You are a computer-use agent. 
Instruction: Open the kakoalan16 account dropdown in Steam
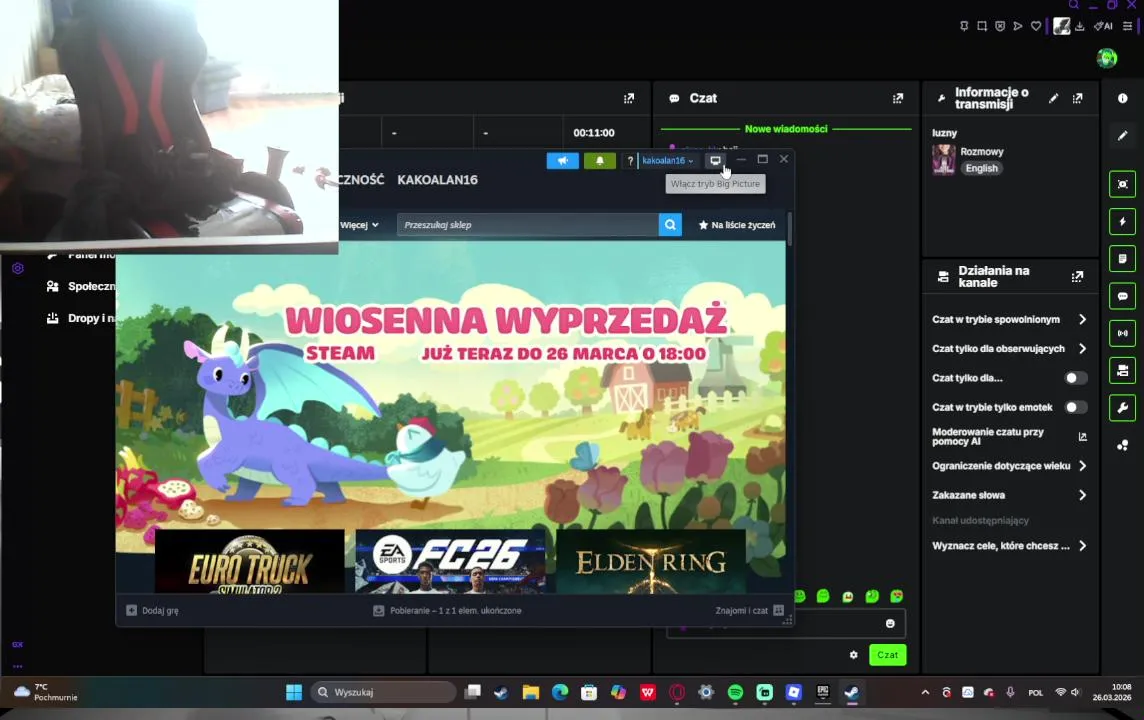668,160
